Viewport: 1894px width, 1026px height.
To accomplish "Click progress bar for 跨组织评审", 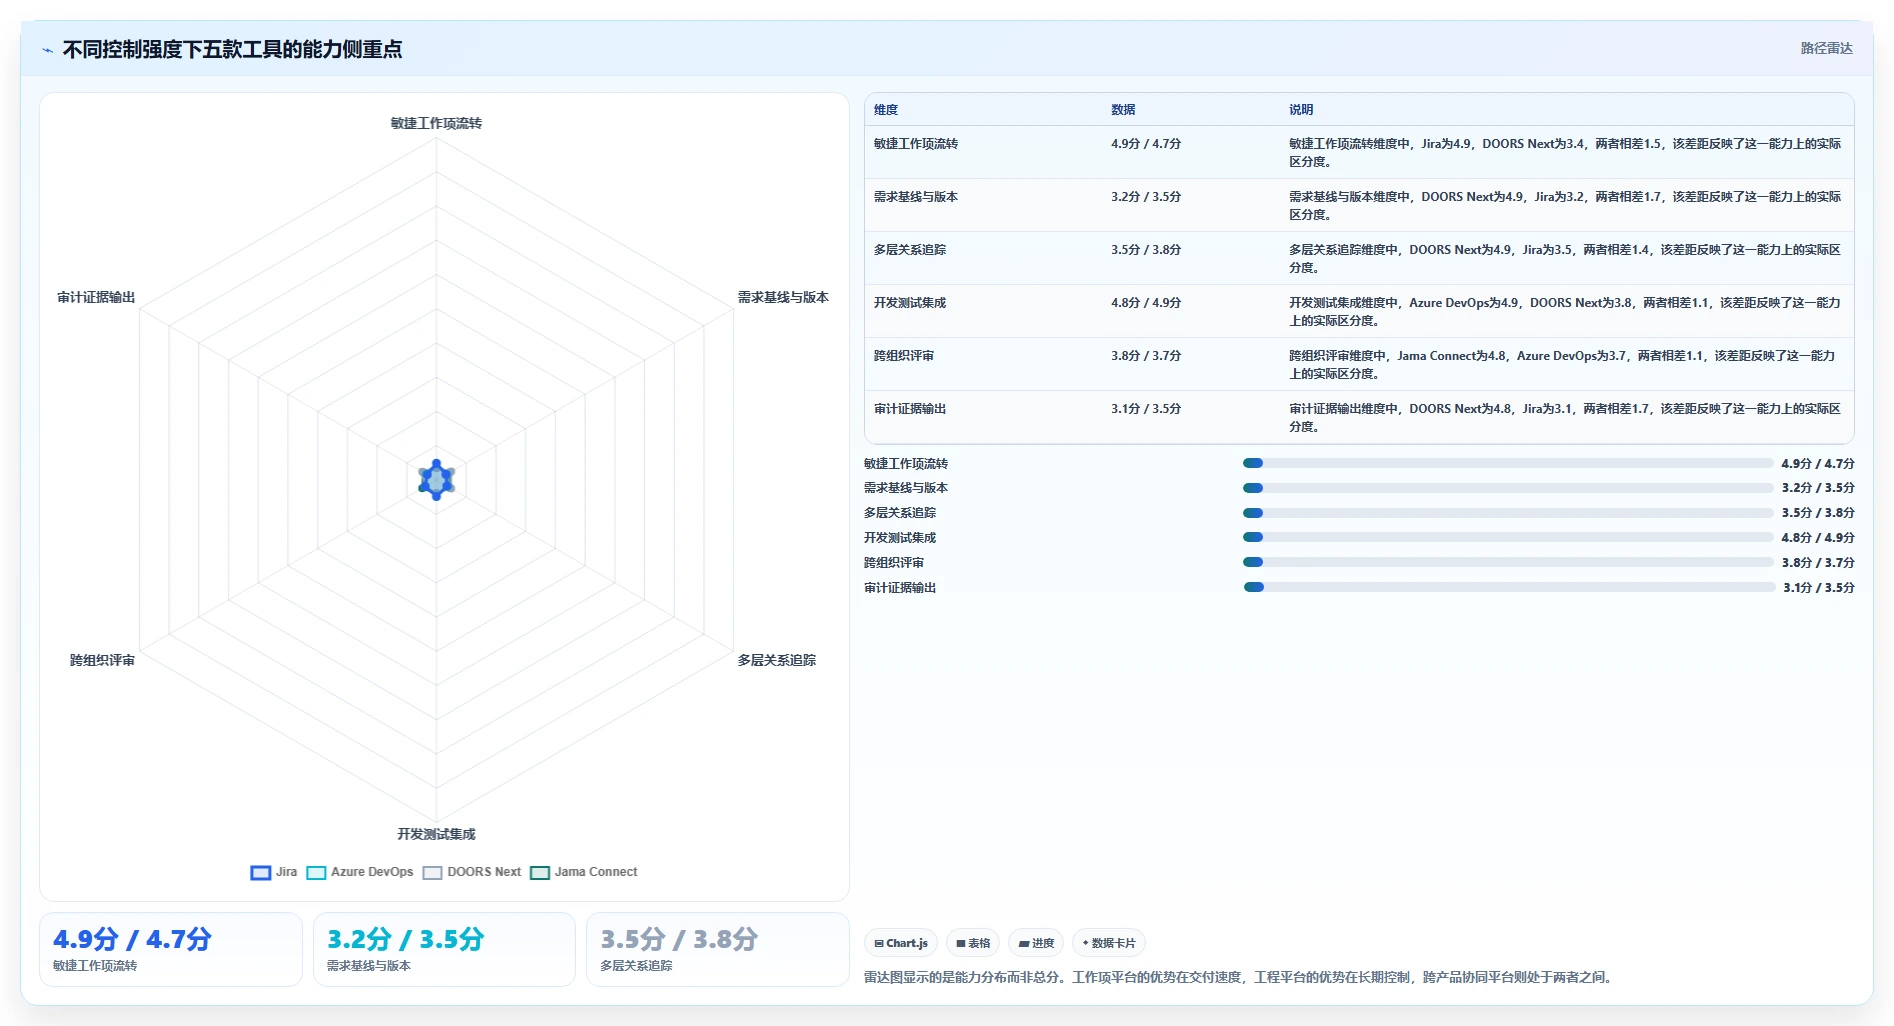I will click(1508, 562).
